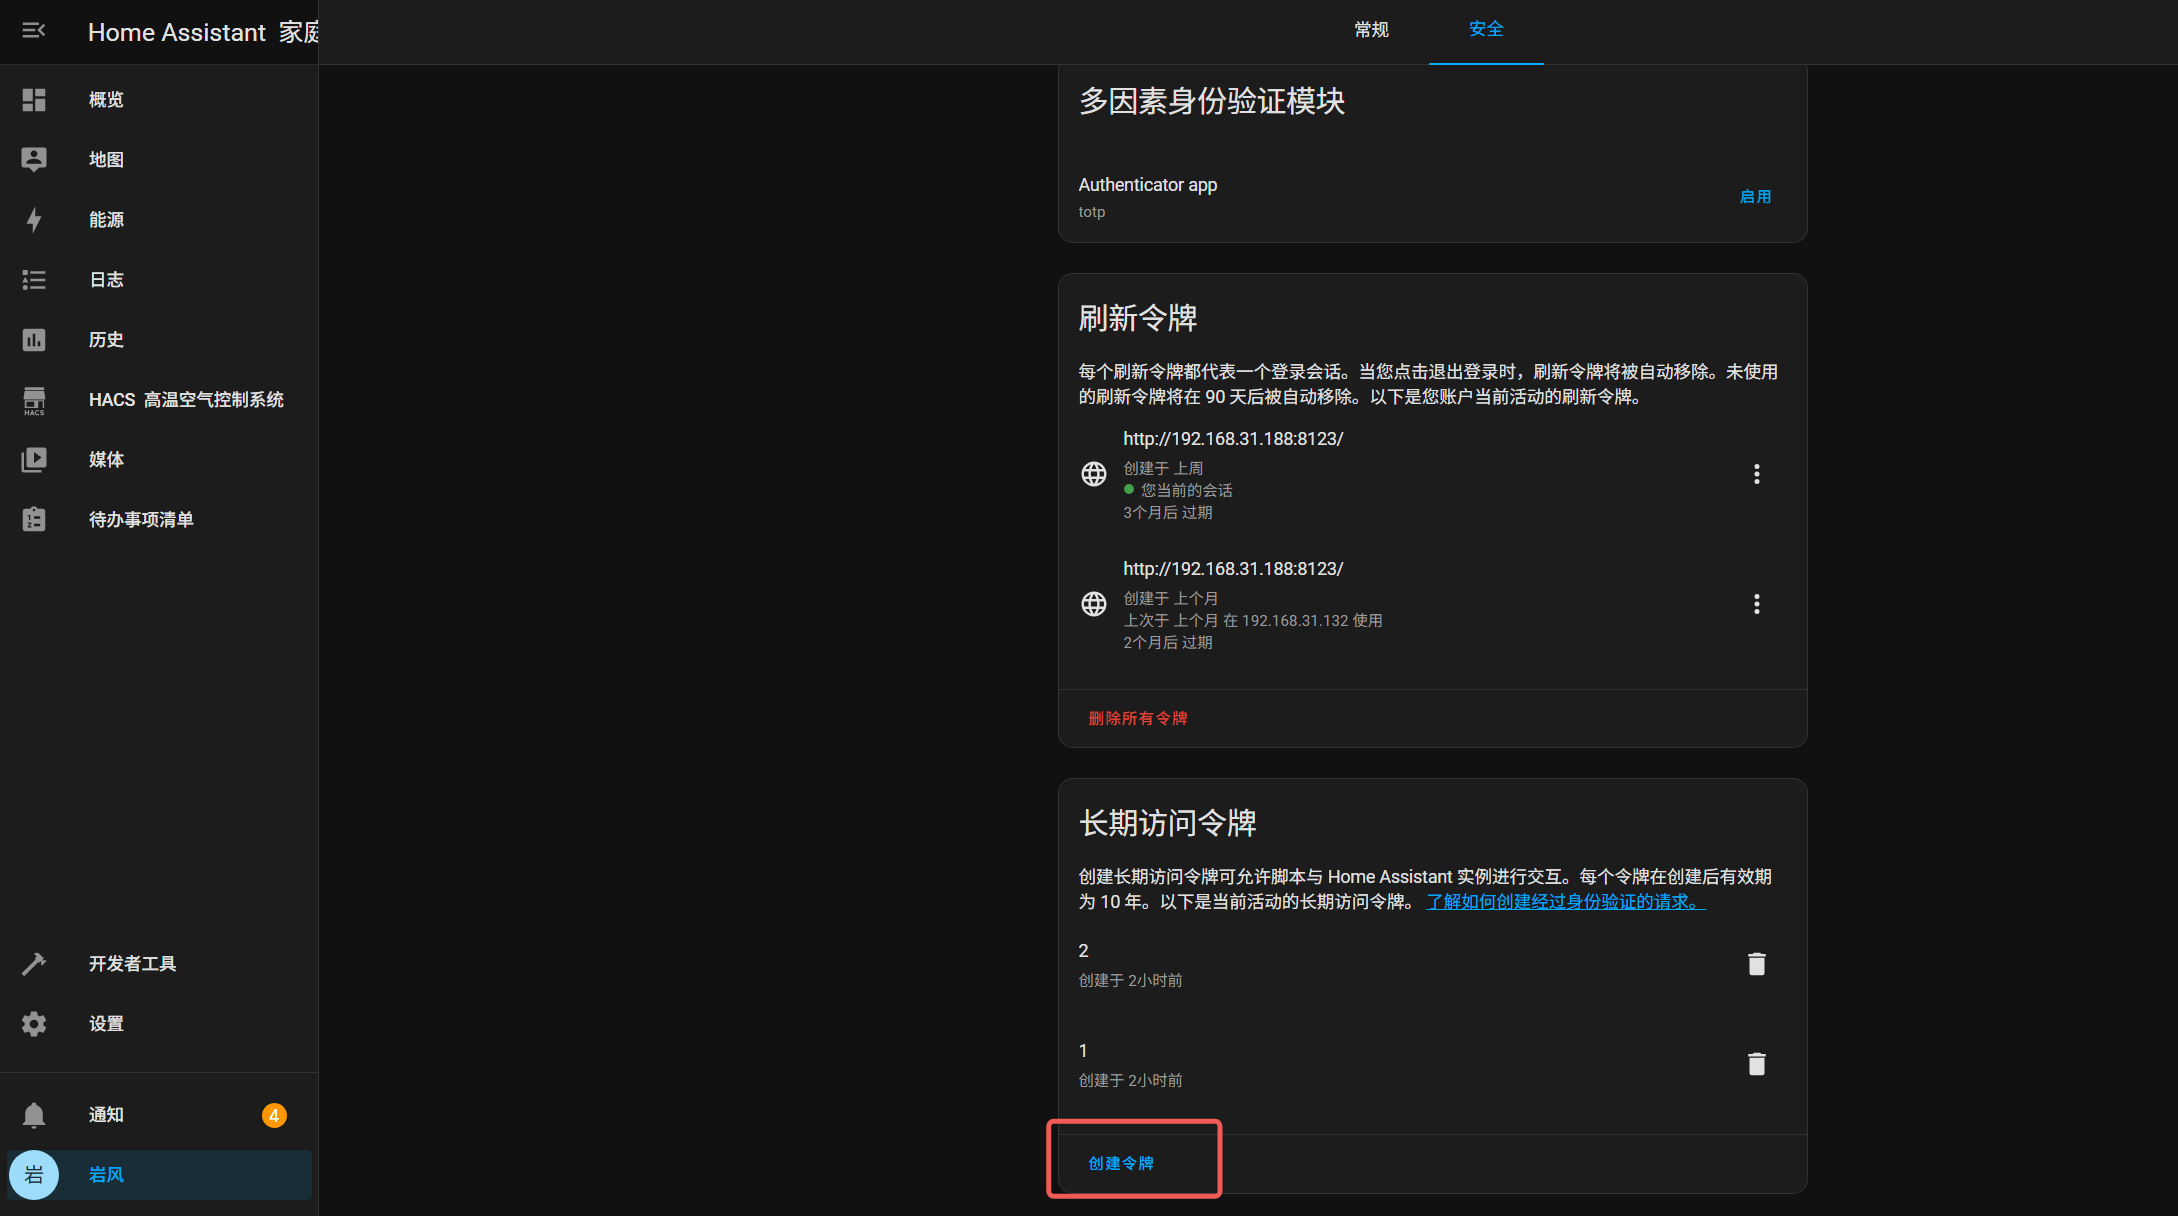Collapse the sidebar with the hamburger icon
Viewport: 2178px width, 1216px height.
click(x=34, y=31)
